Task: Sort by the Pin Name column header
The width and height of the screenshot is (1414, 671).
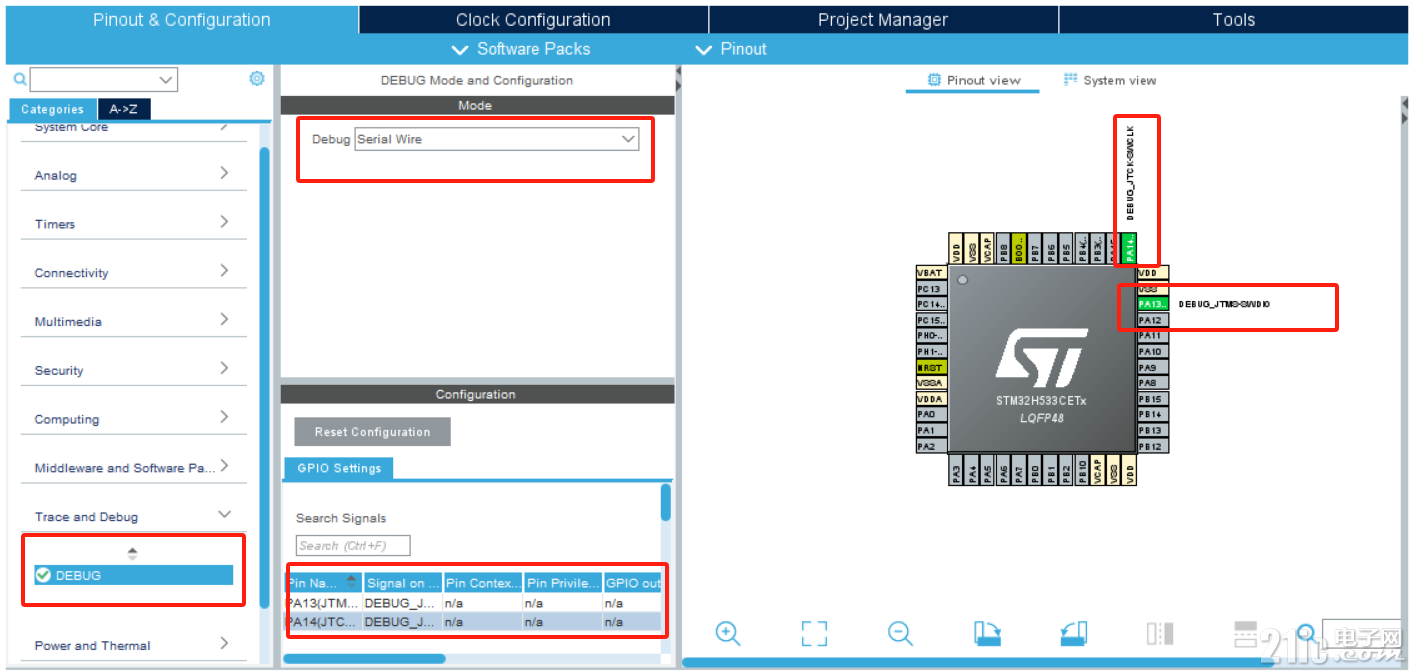Action: pos(323,583)
